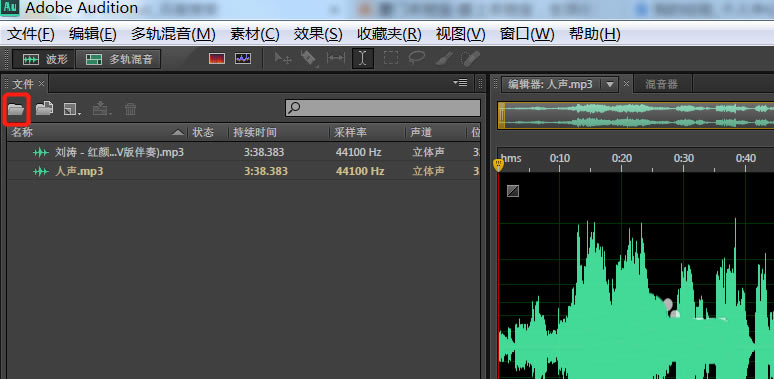Click the HUD volume toggle square icon
Viewport: 774px width, 379px height.
(513, 191)
